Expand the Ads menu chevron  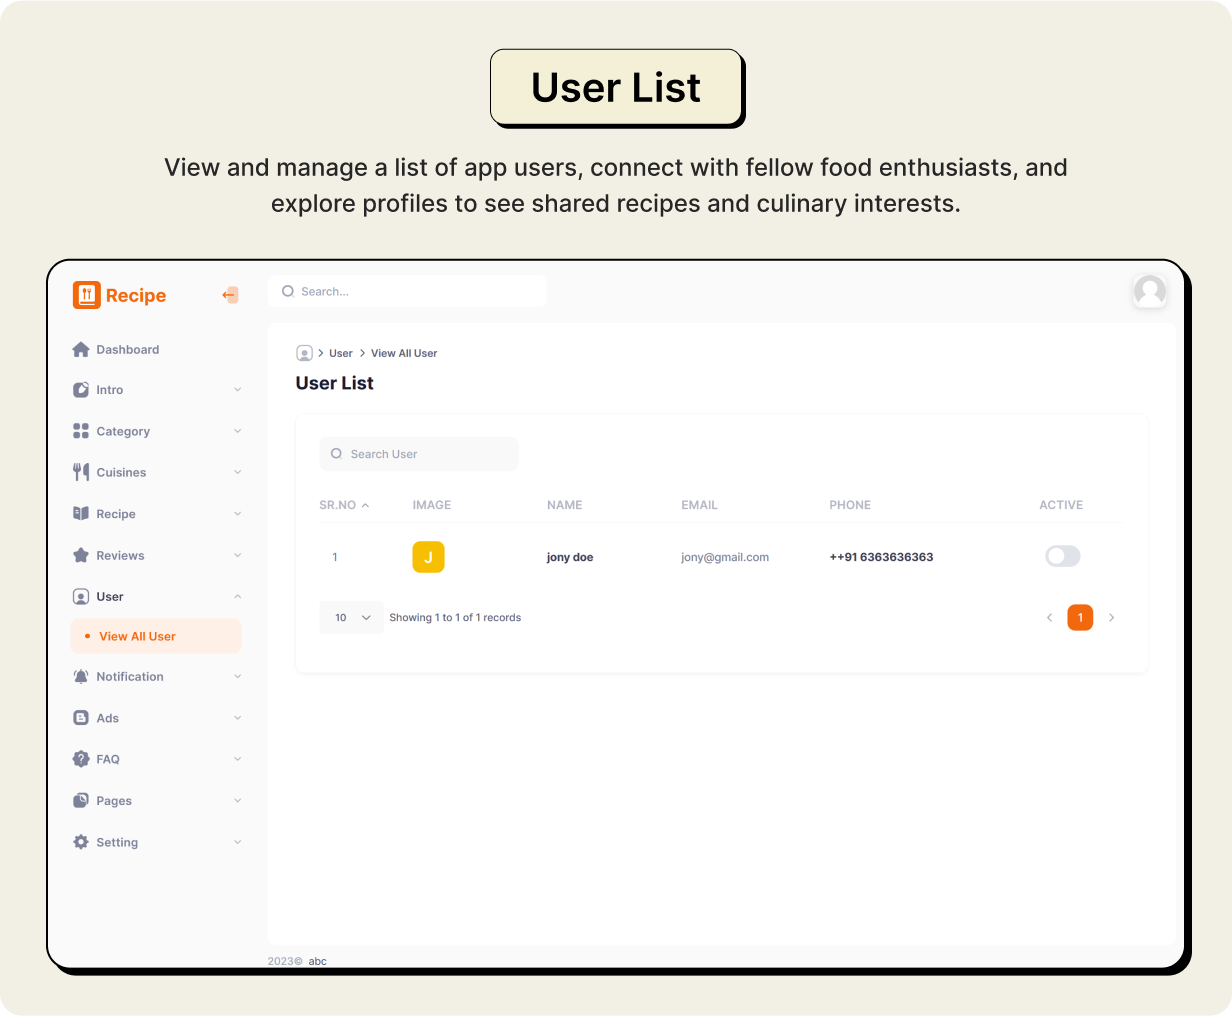(237, 718)
